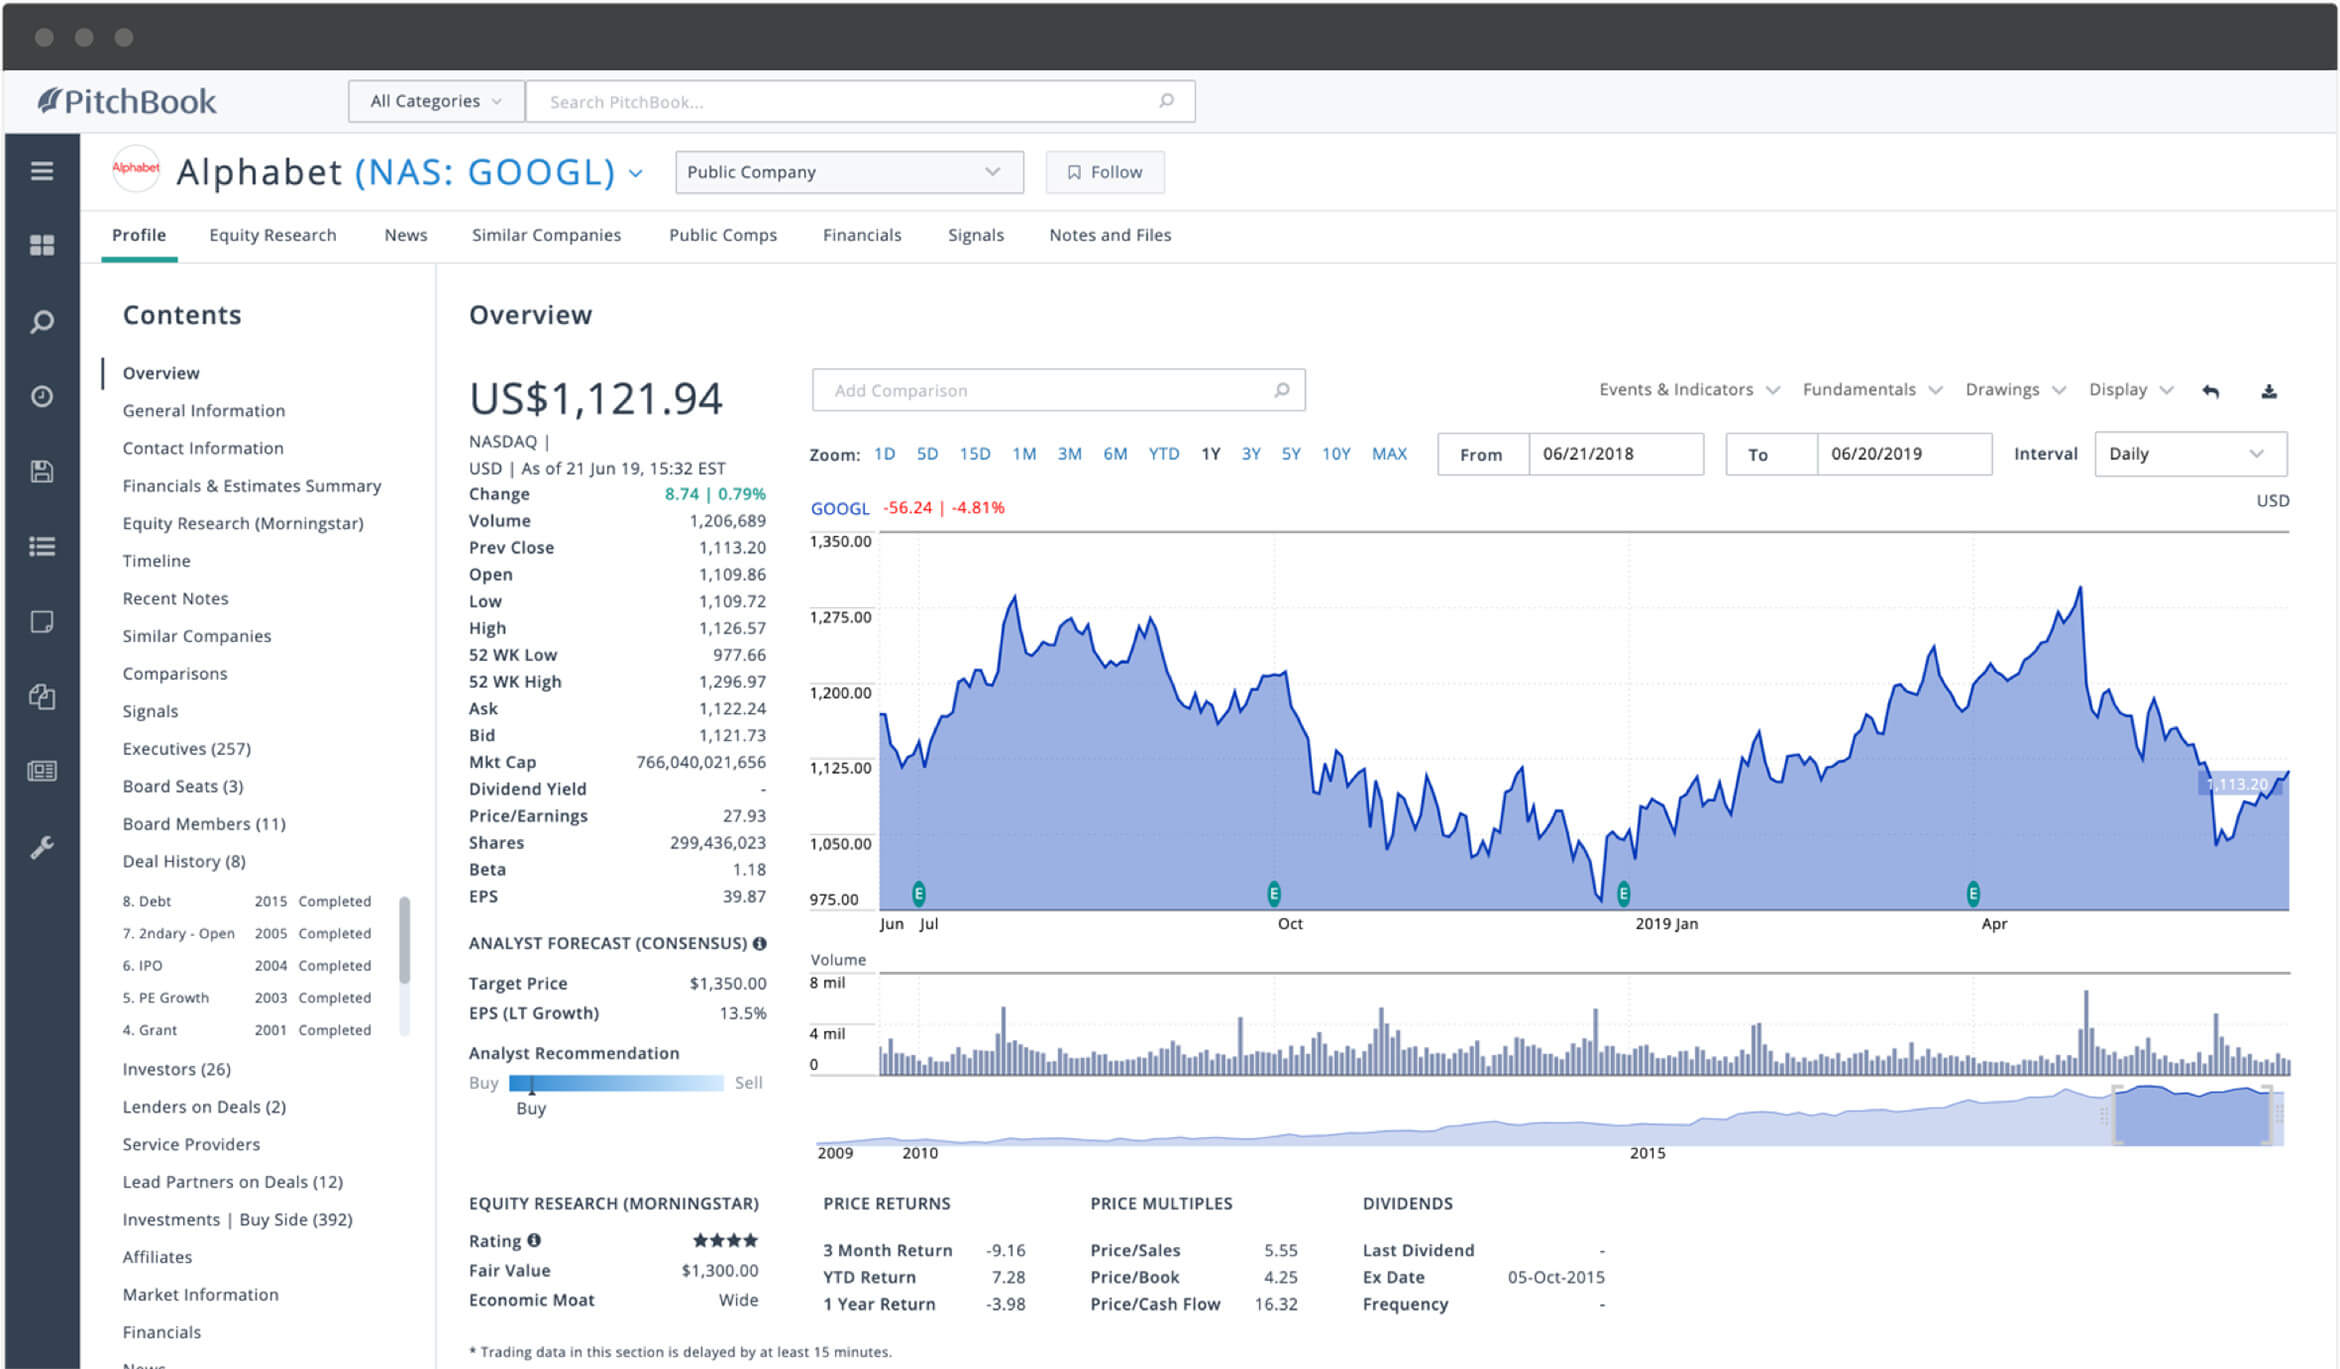Expand the Drawings menu
This screenshot has width=2340, height=1369.
point(2015,389)
